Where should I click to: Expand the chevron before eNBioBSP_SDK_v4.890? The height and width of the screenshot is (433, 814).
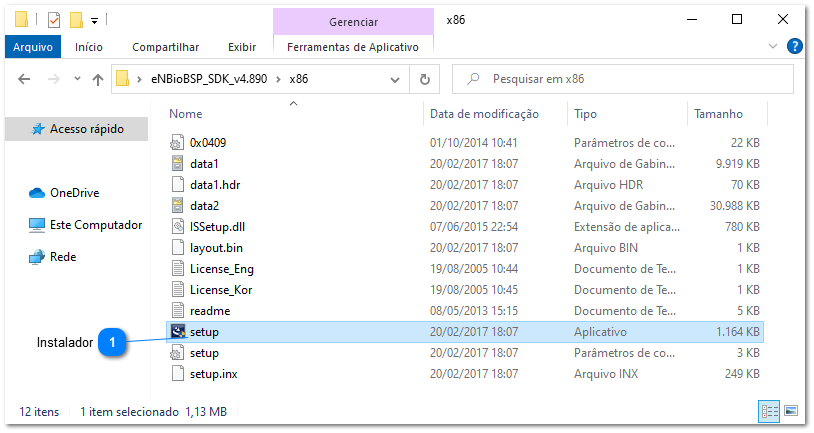pyautogui.click(x=139, y=79)
